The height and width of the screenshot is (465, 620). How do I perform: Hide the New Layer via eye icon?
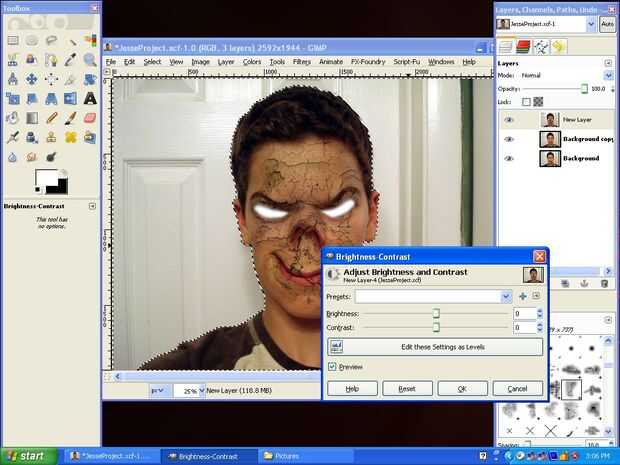(509, 119)
